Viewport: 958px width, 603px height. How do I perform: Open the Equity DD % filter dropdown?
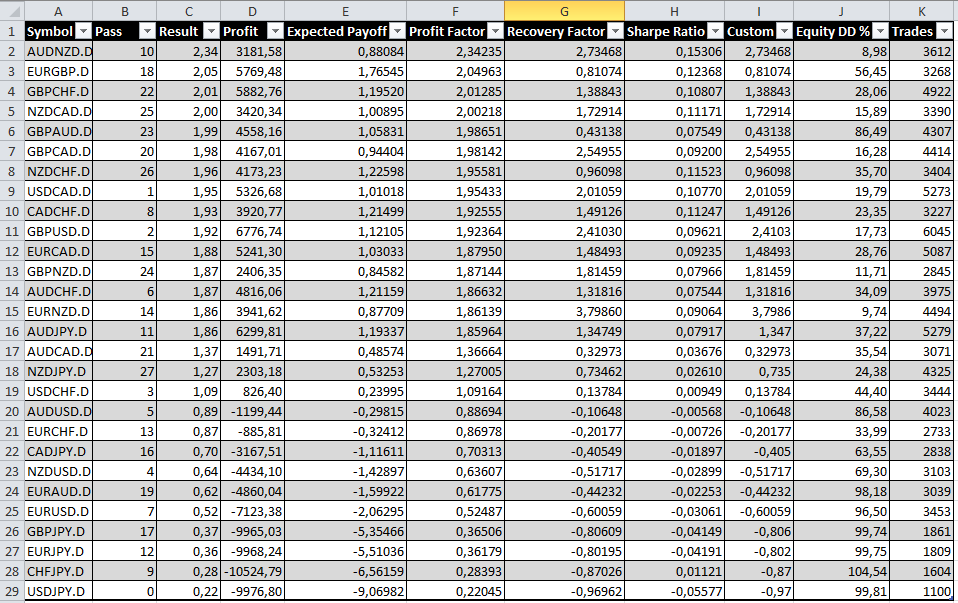coord(880,32)
